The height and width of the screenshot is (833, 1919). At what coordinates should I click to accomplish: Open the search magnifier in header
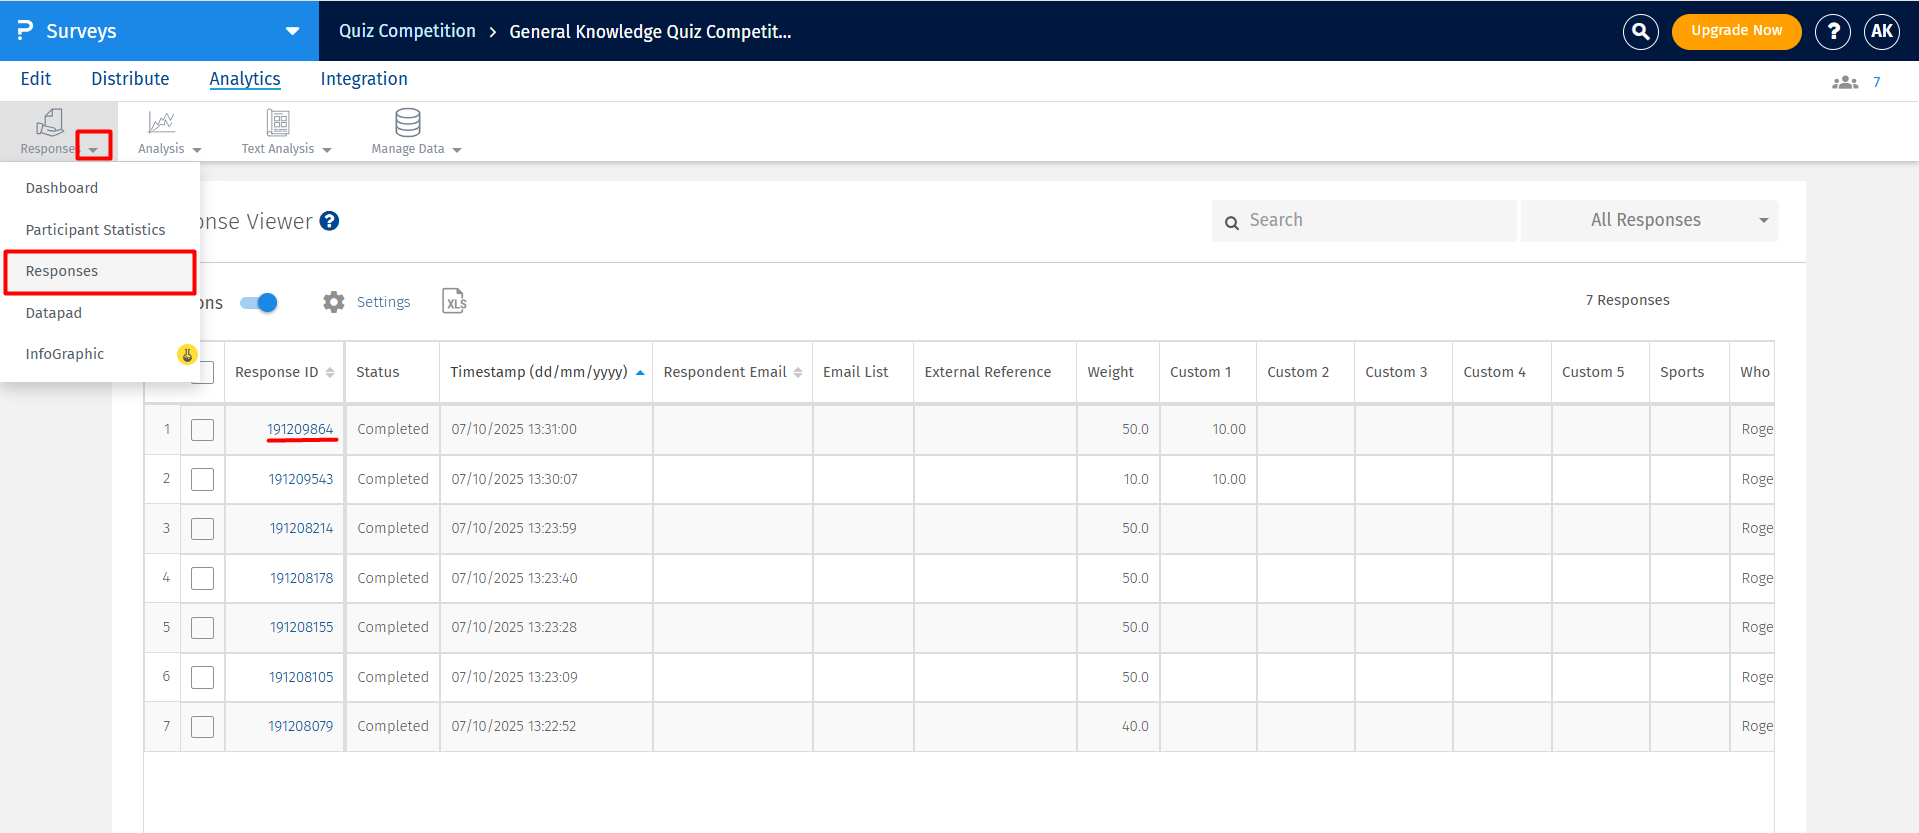1640,31
